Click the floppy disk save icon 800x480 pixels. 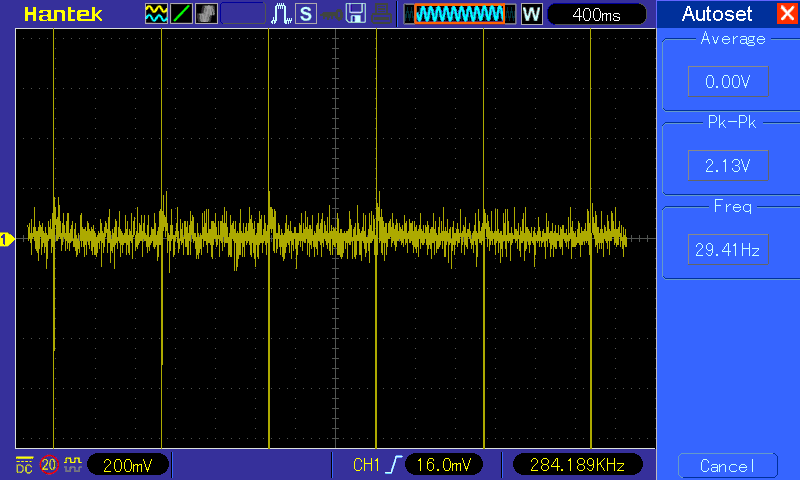356,14
